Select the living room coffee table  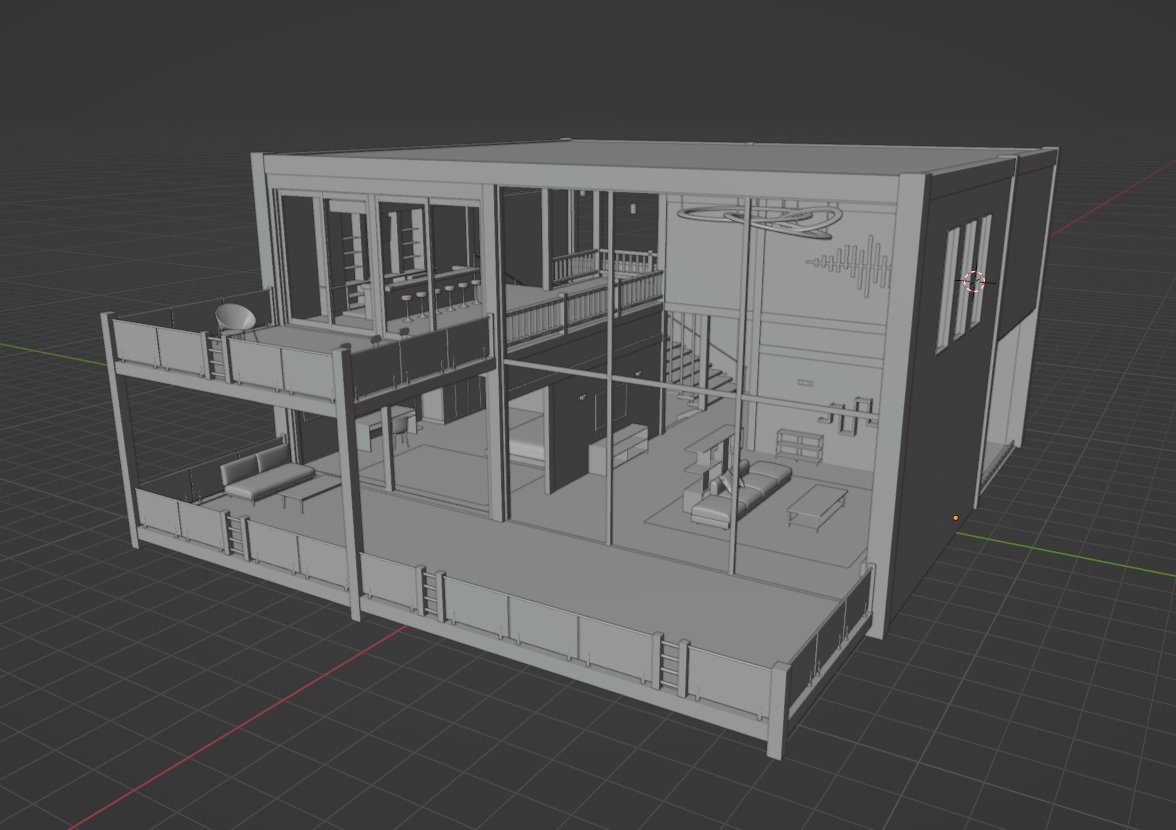[x=817, y=507]
